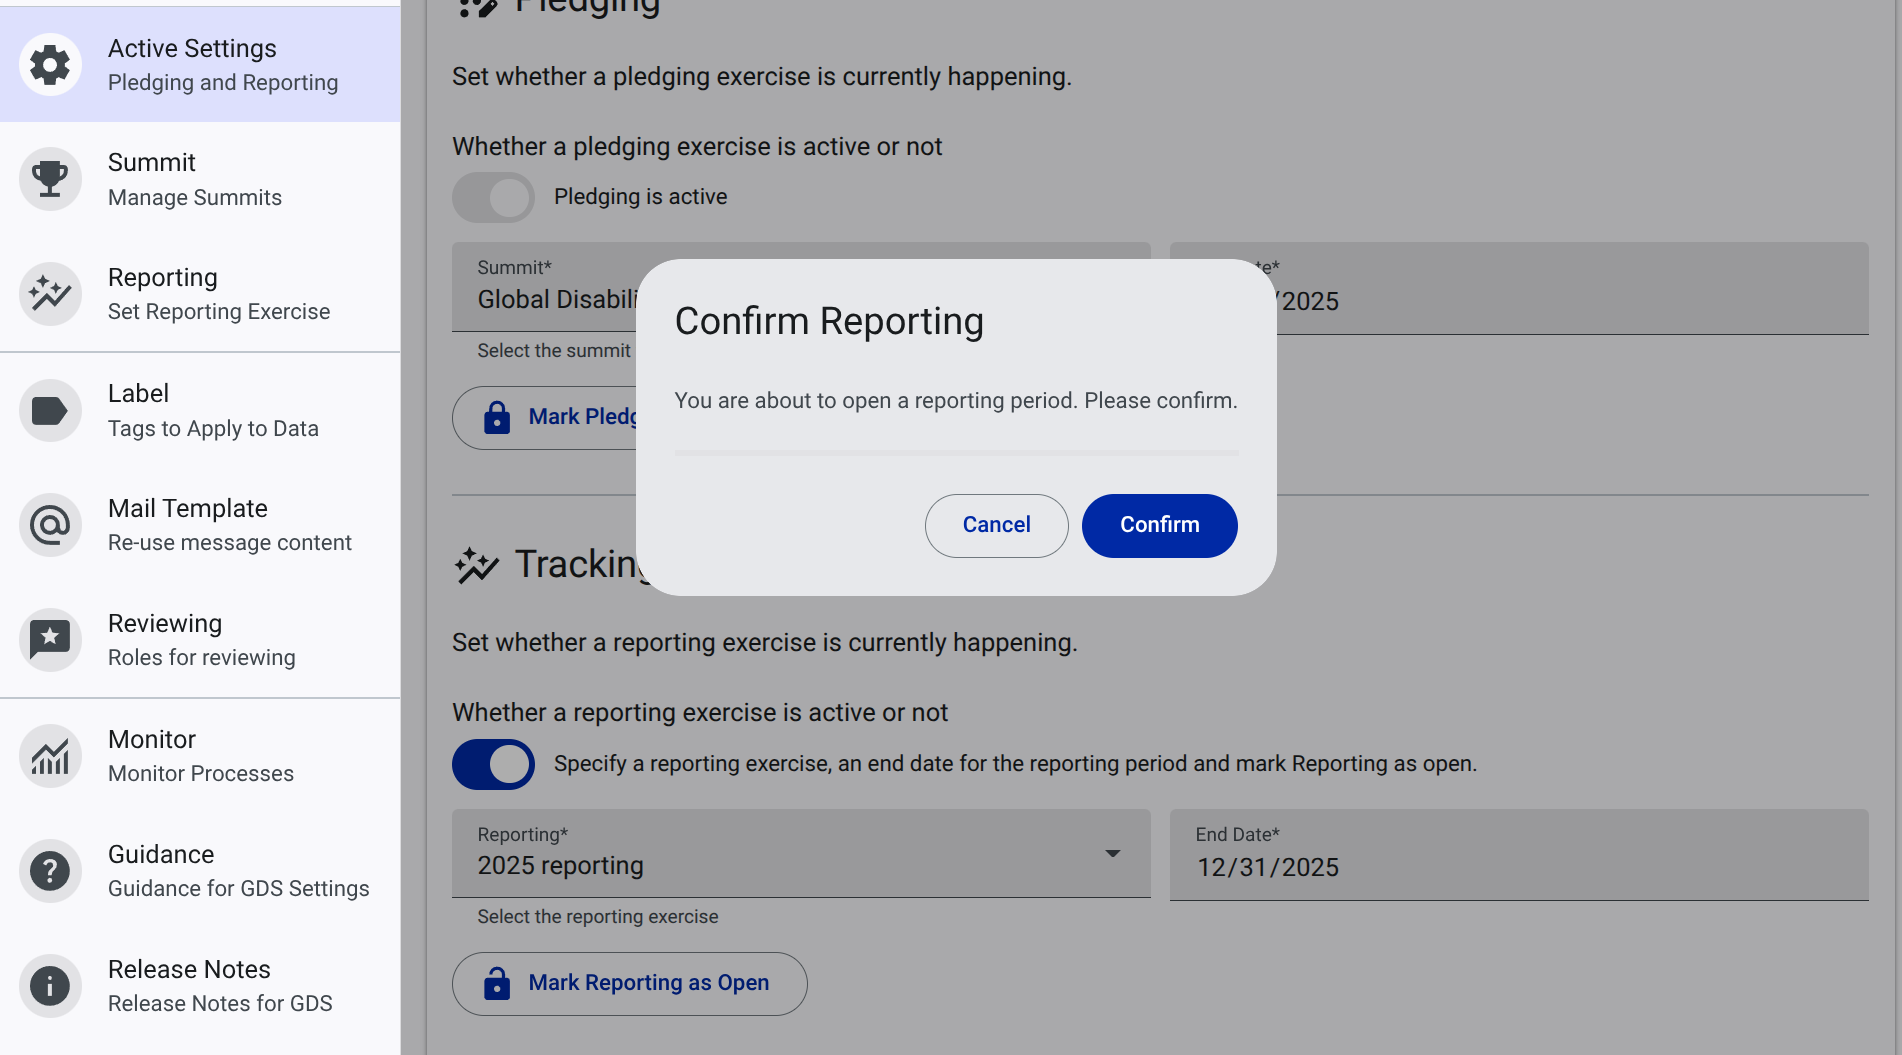Open Guidance for GDS Settings
Image resolution: width=1902 pixels, height=1055 pixels.
coord(200,871)
